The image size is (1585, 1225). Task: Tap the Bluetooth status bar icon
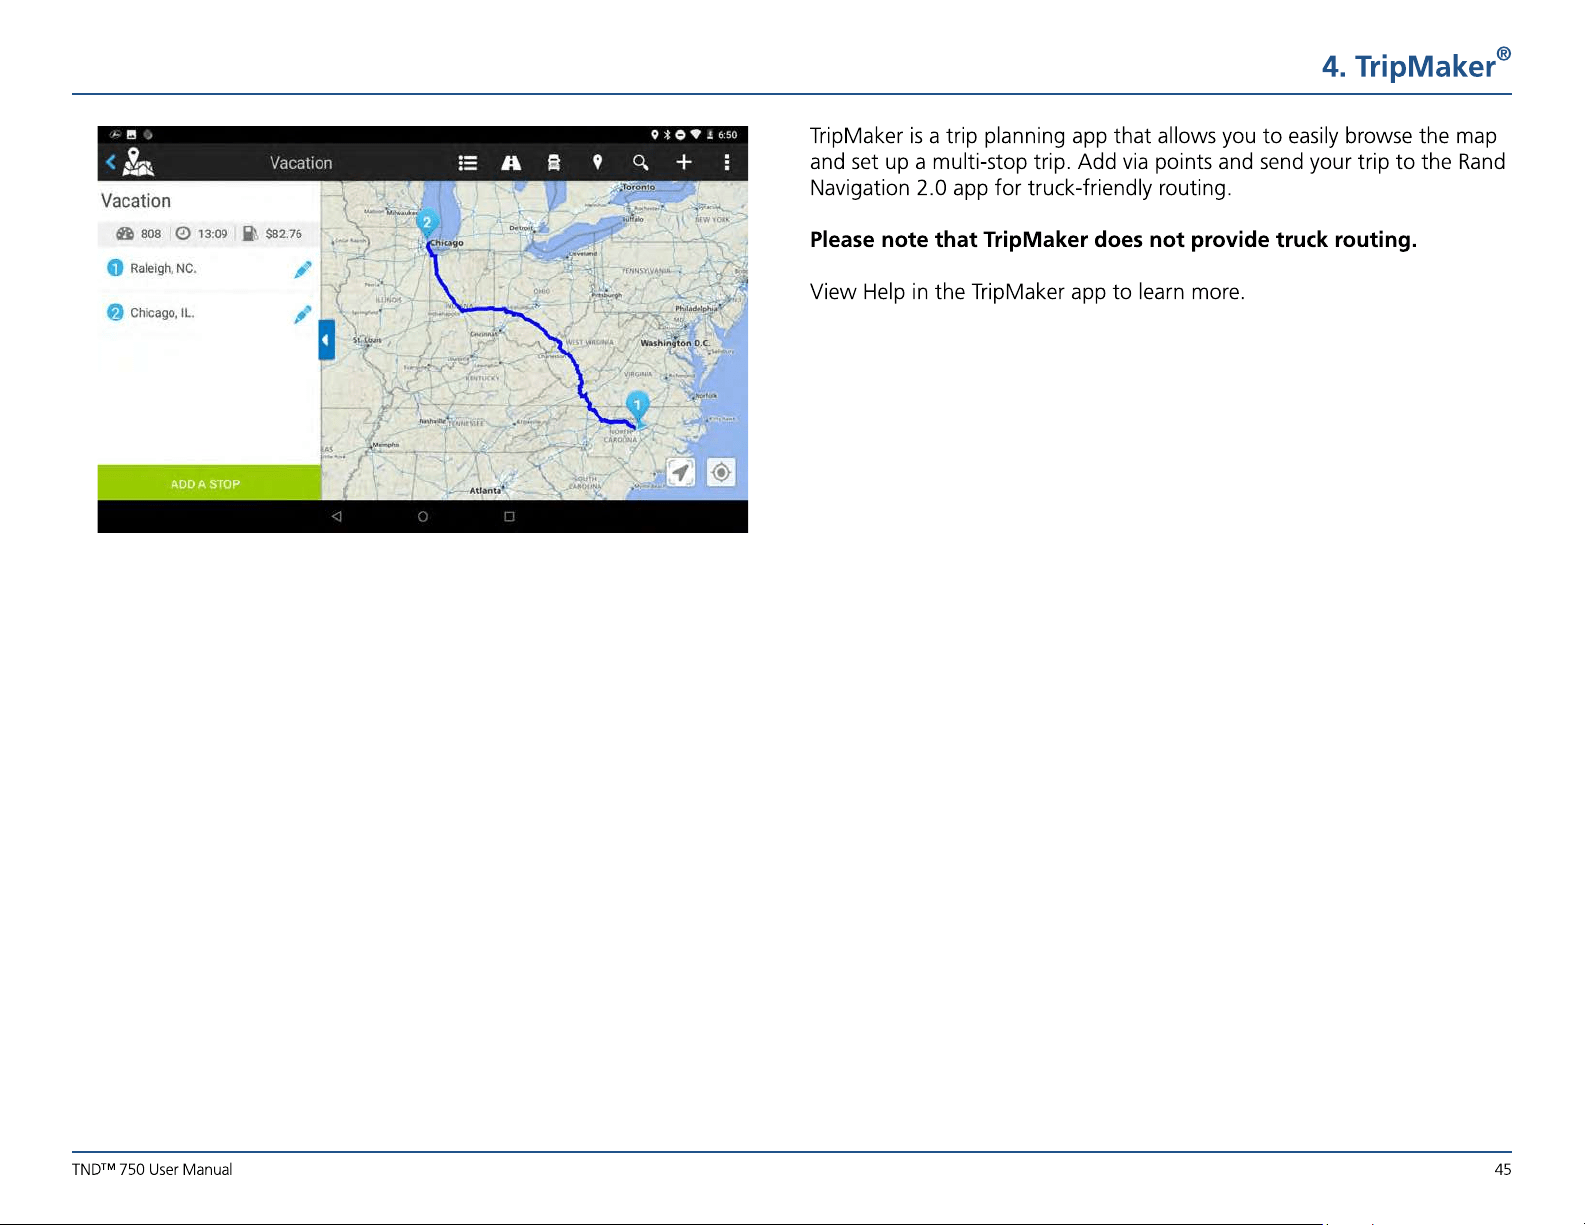(x=667, y=135)
